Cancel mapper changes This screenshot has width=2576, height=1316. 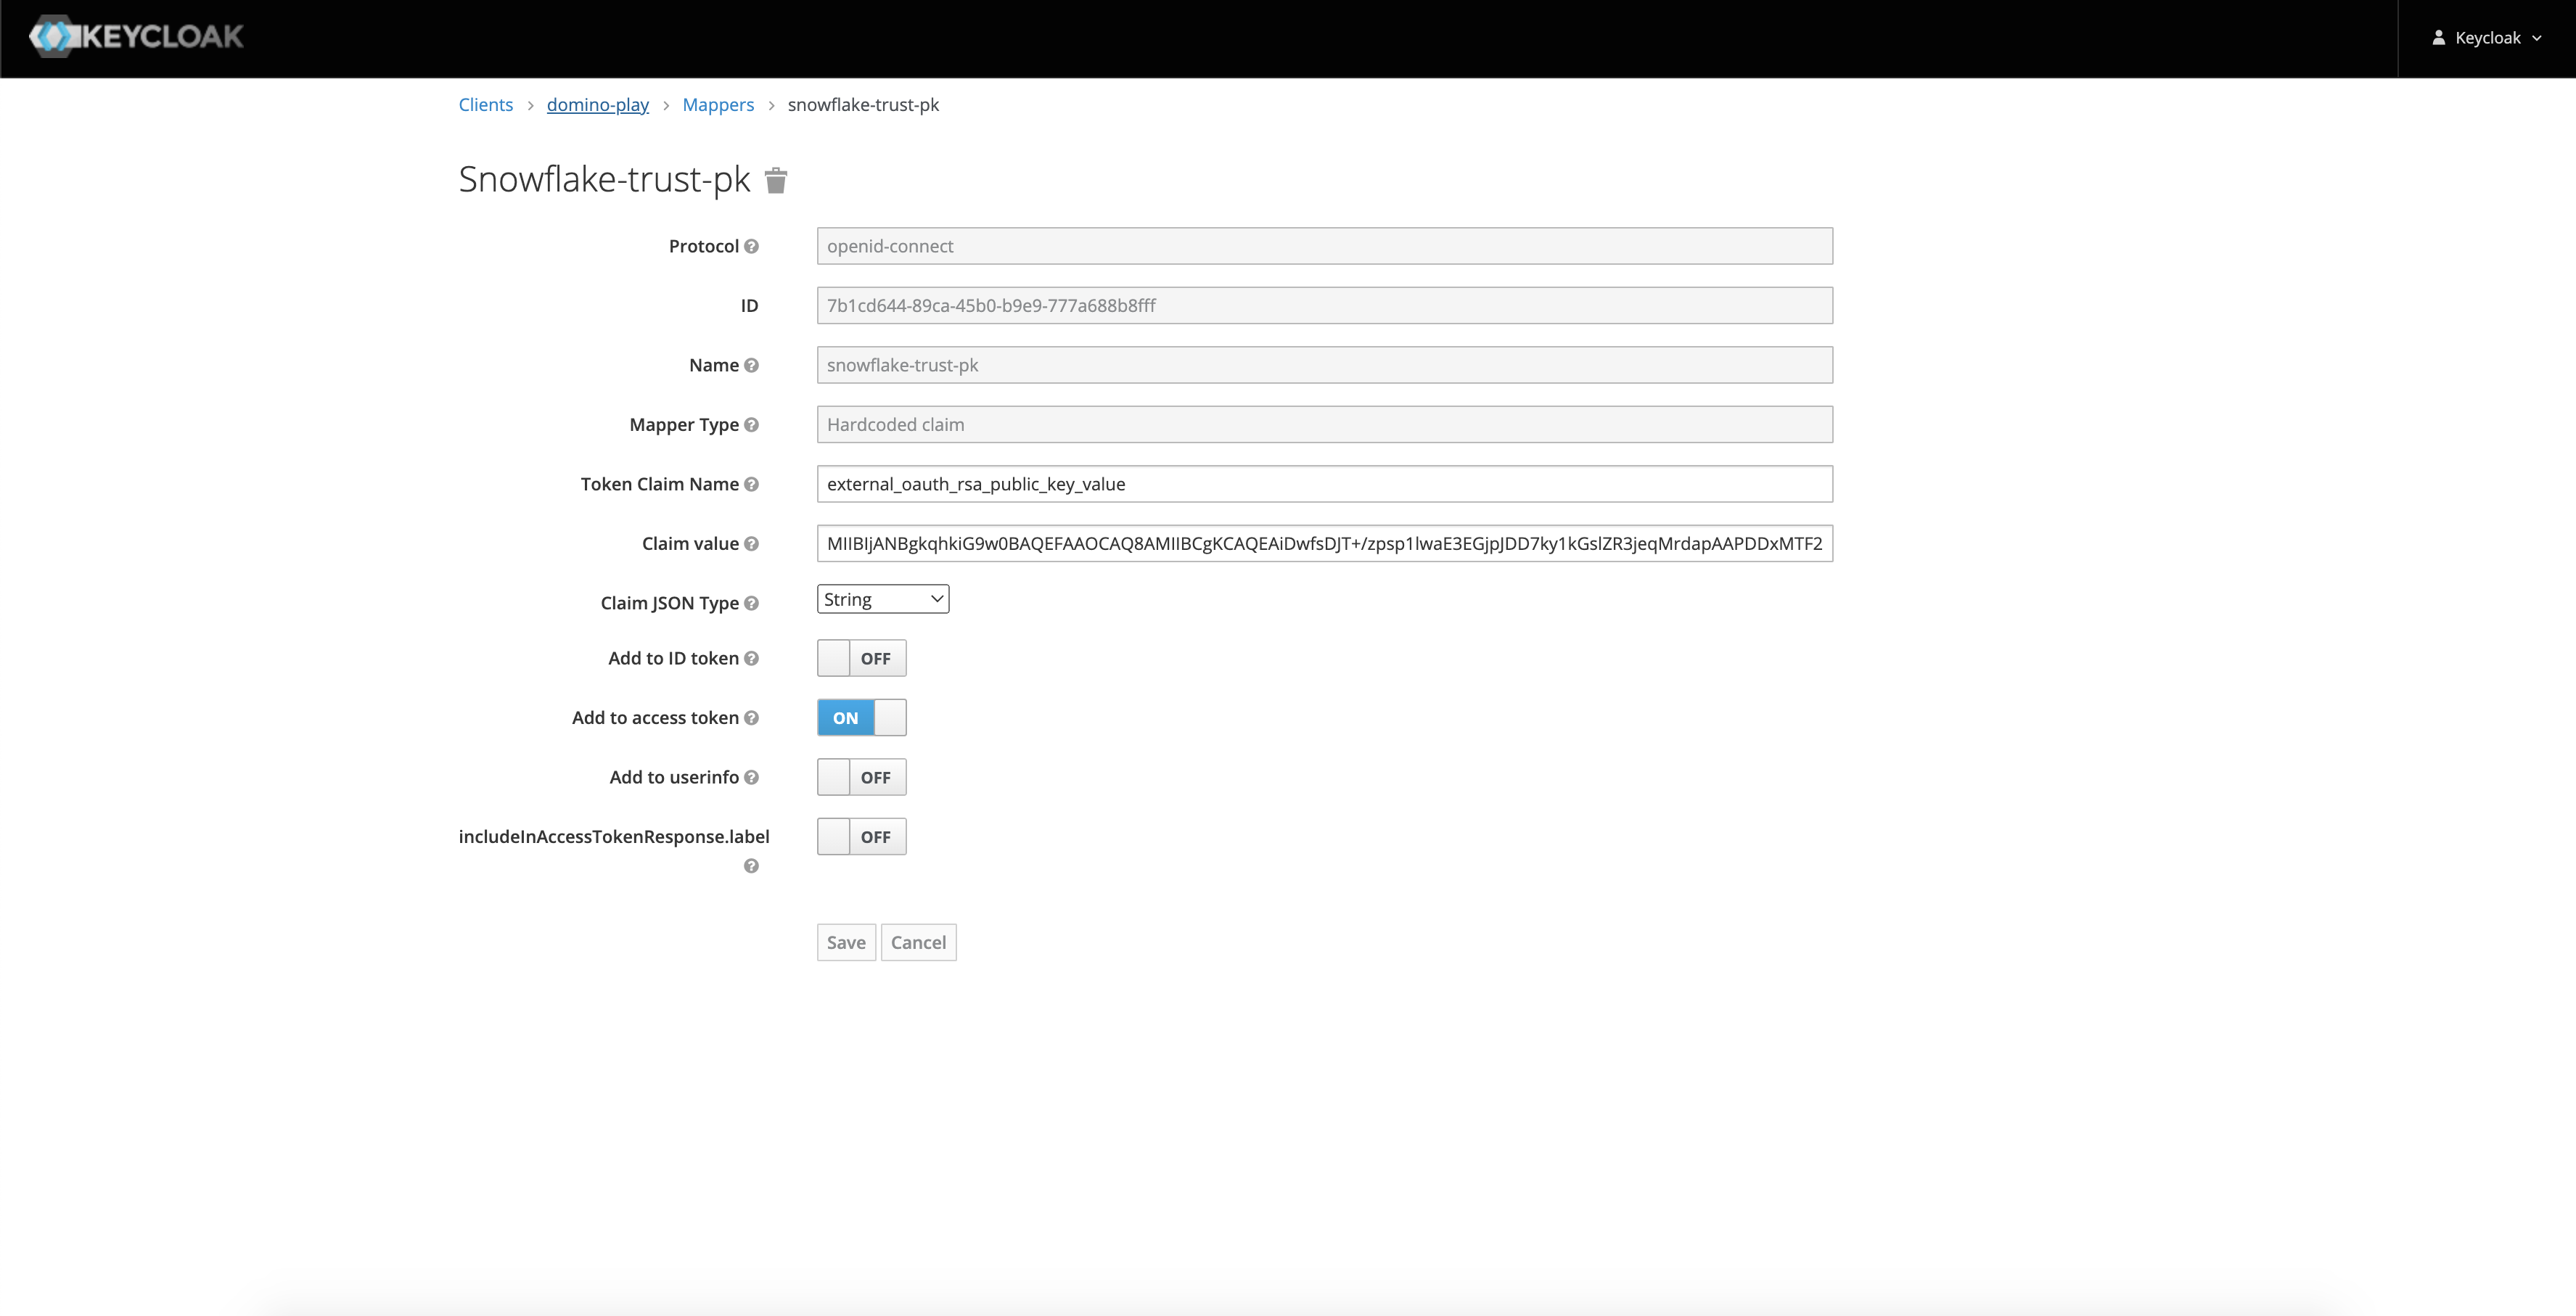coord(918,943)
